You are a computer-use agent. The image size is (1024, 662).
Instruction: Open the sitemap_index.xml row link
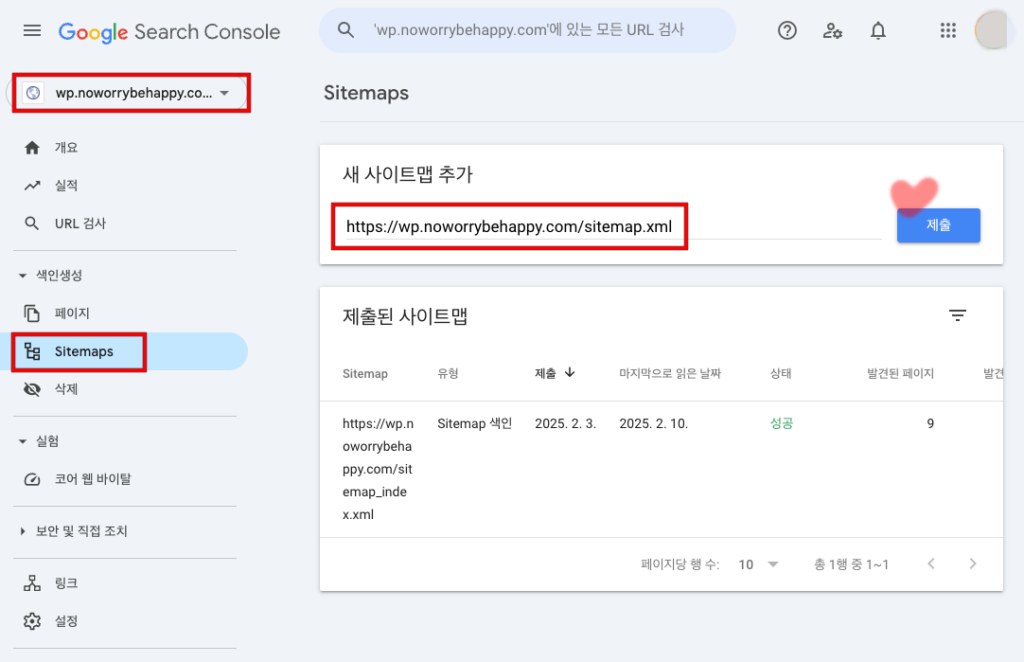coord(378,469)
